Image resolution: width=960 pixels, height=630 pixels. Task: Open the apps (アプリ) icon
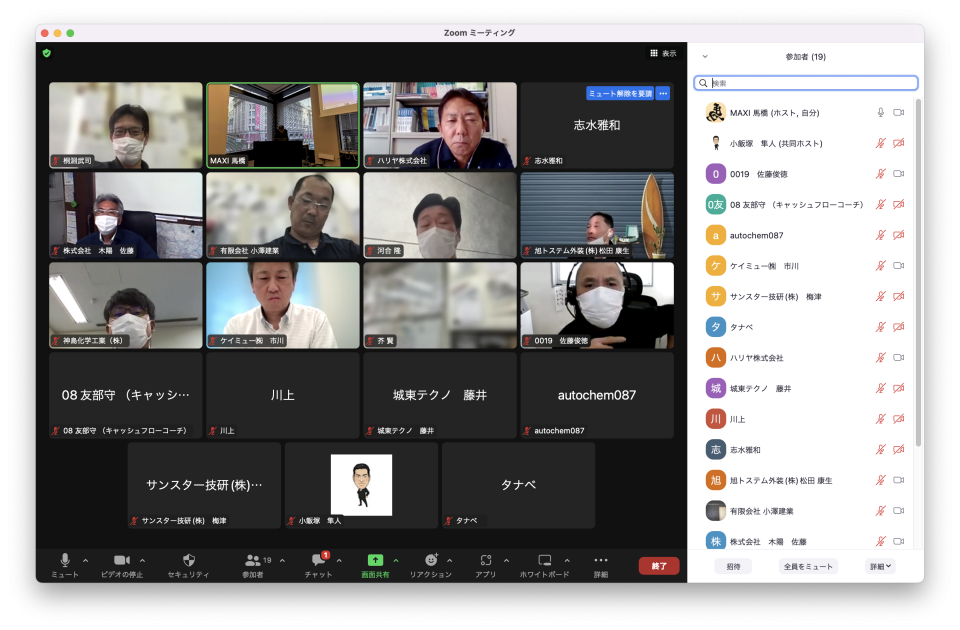tap(486, 560)
